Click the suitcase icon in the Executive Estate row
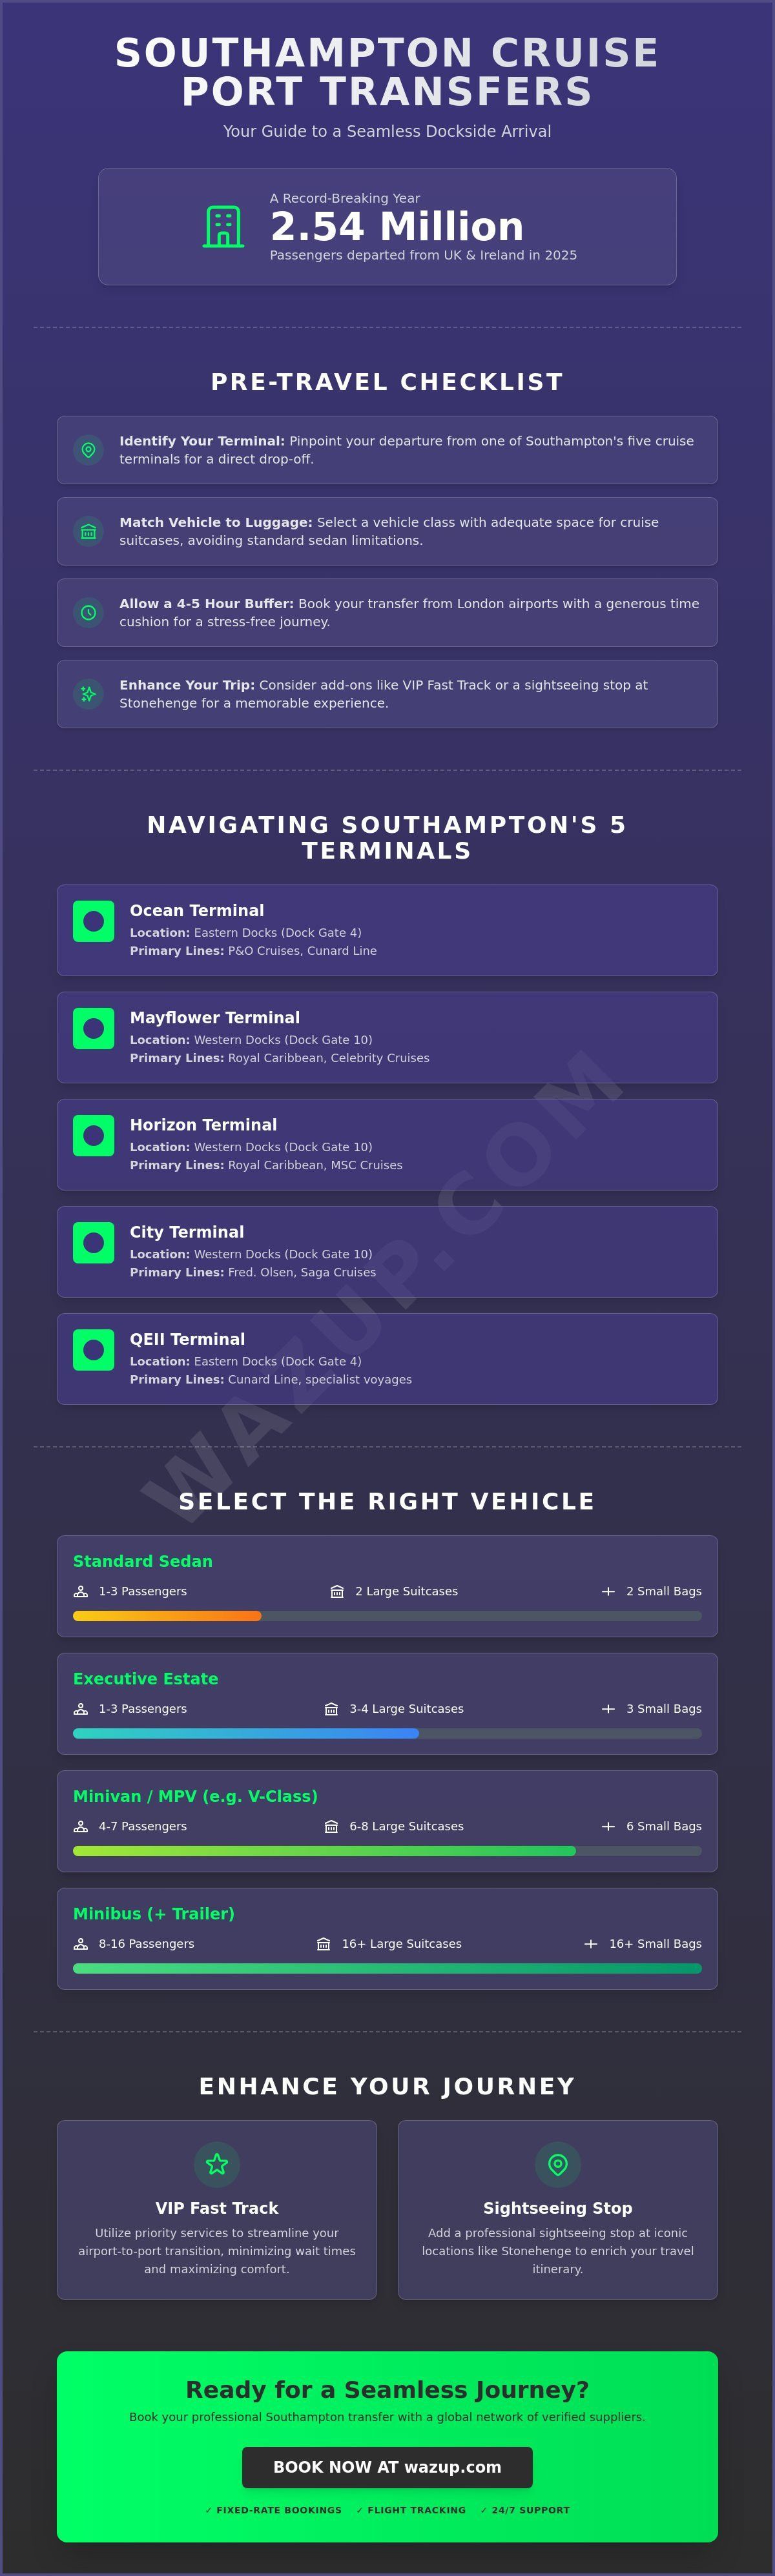 (x=331, y=1709)
